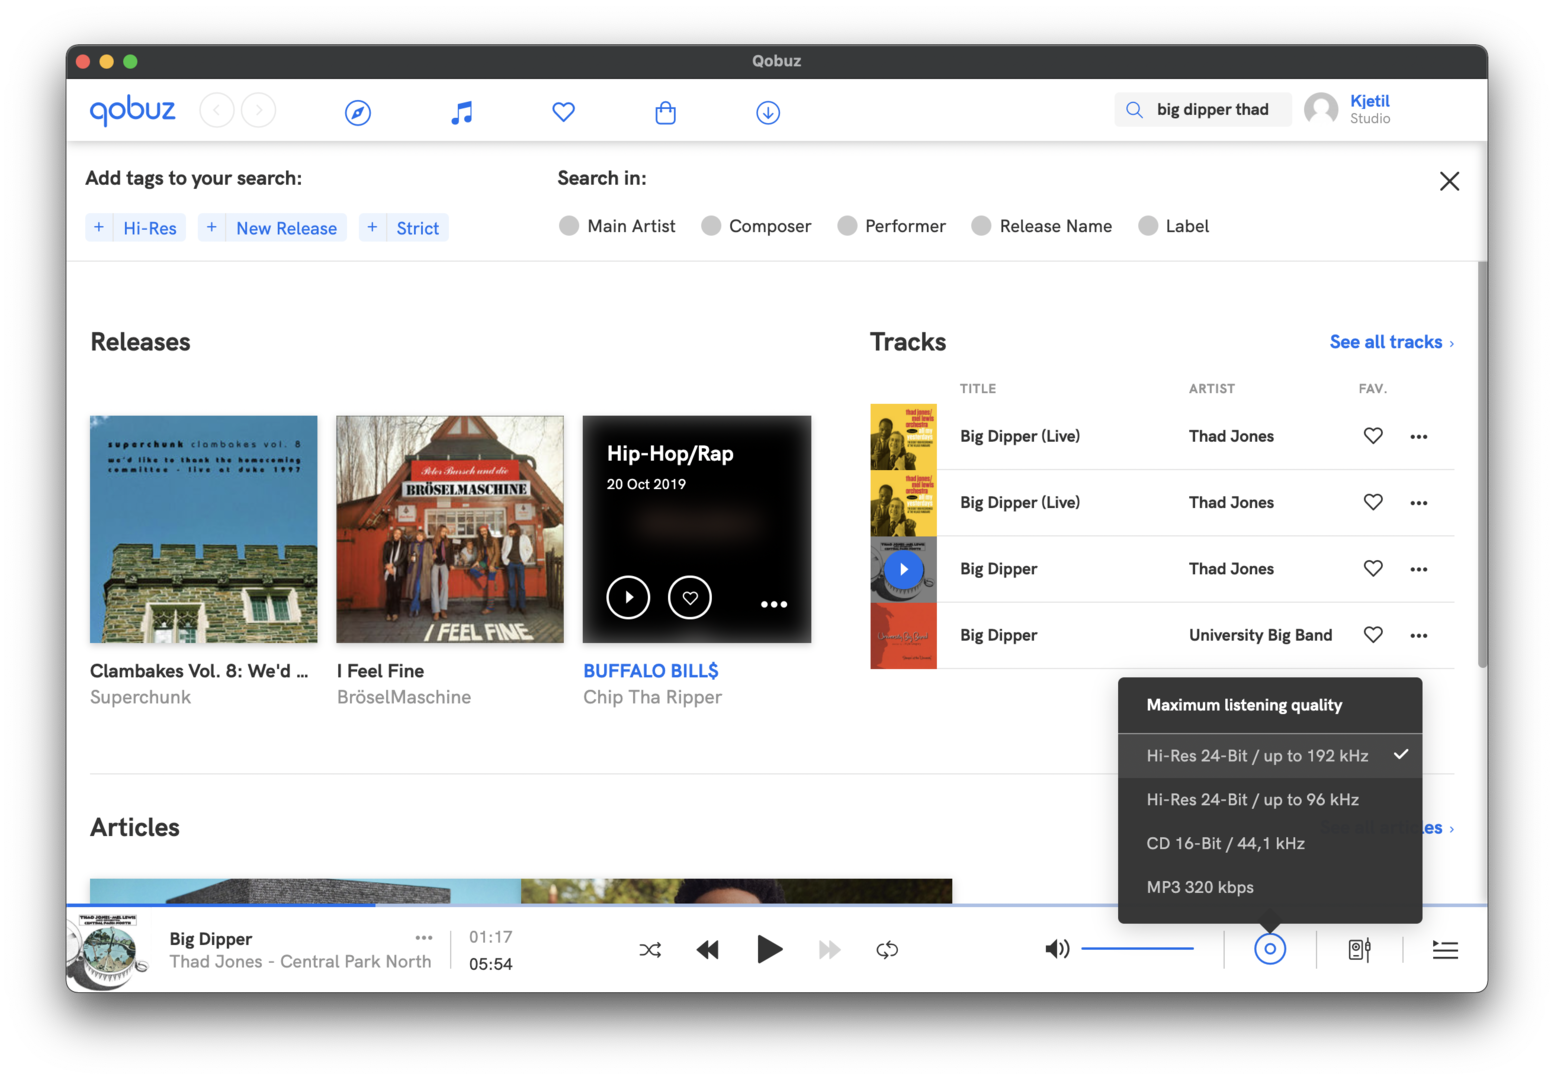
Task: Open second Big Dipper (Live) track title
Action: (x=1020, y=502)
